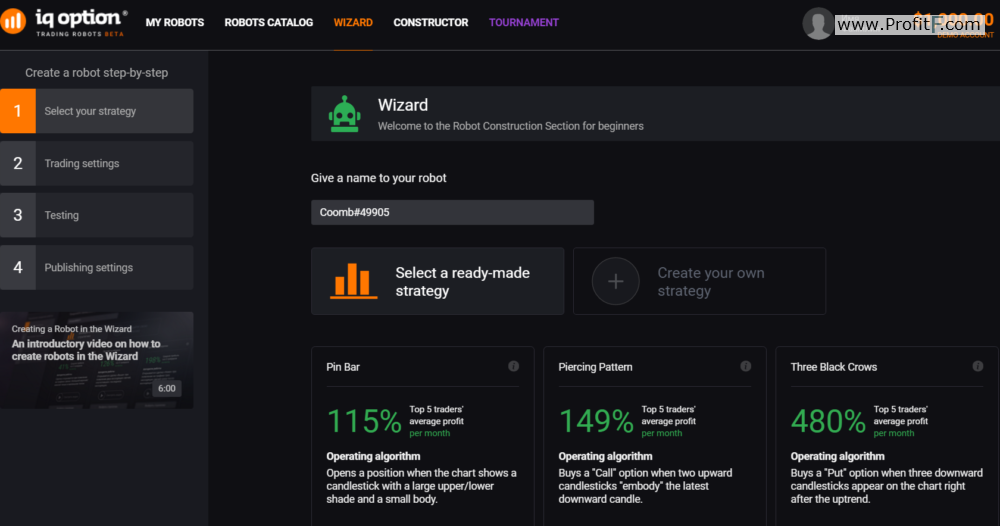Go to step 4 Publishing settings
This screenshot has height=526, width=1000.
[x=96, y=267]
